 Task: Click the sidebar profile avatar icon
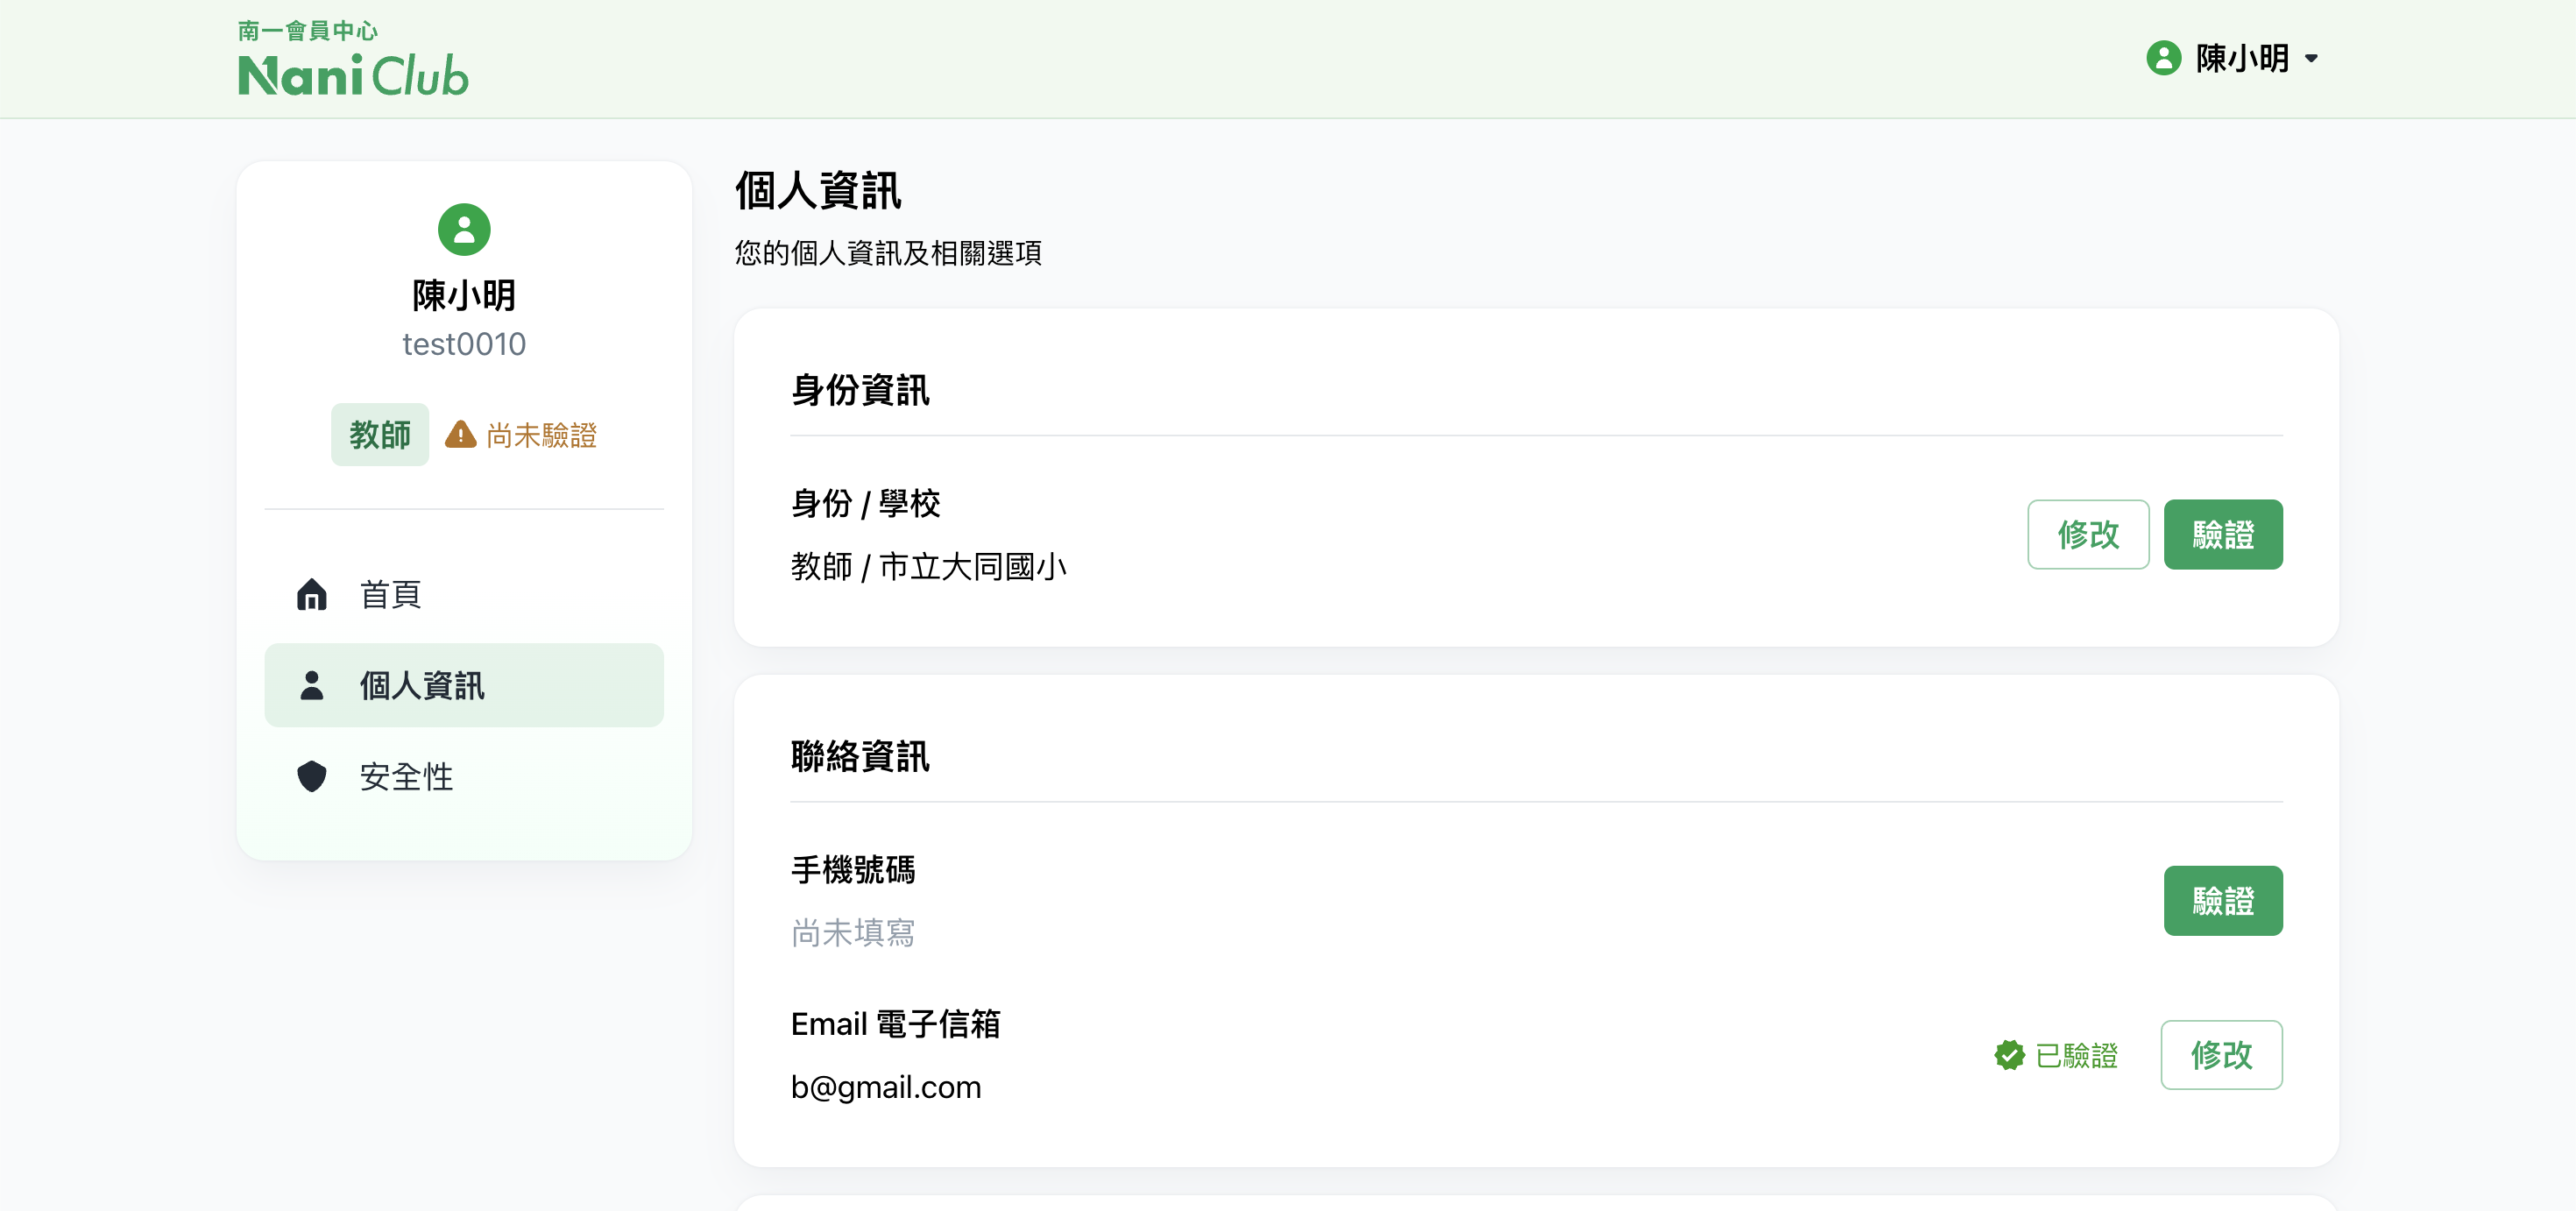[x=464, y=229]
